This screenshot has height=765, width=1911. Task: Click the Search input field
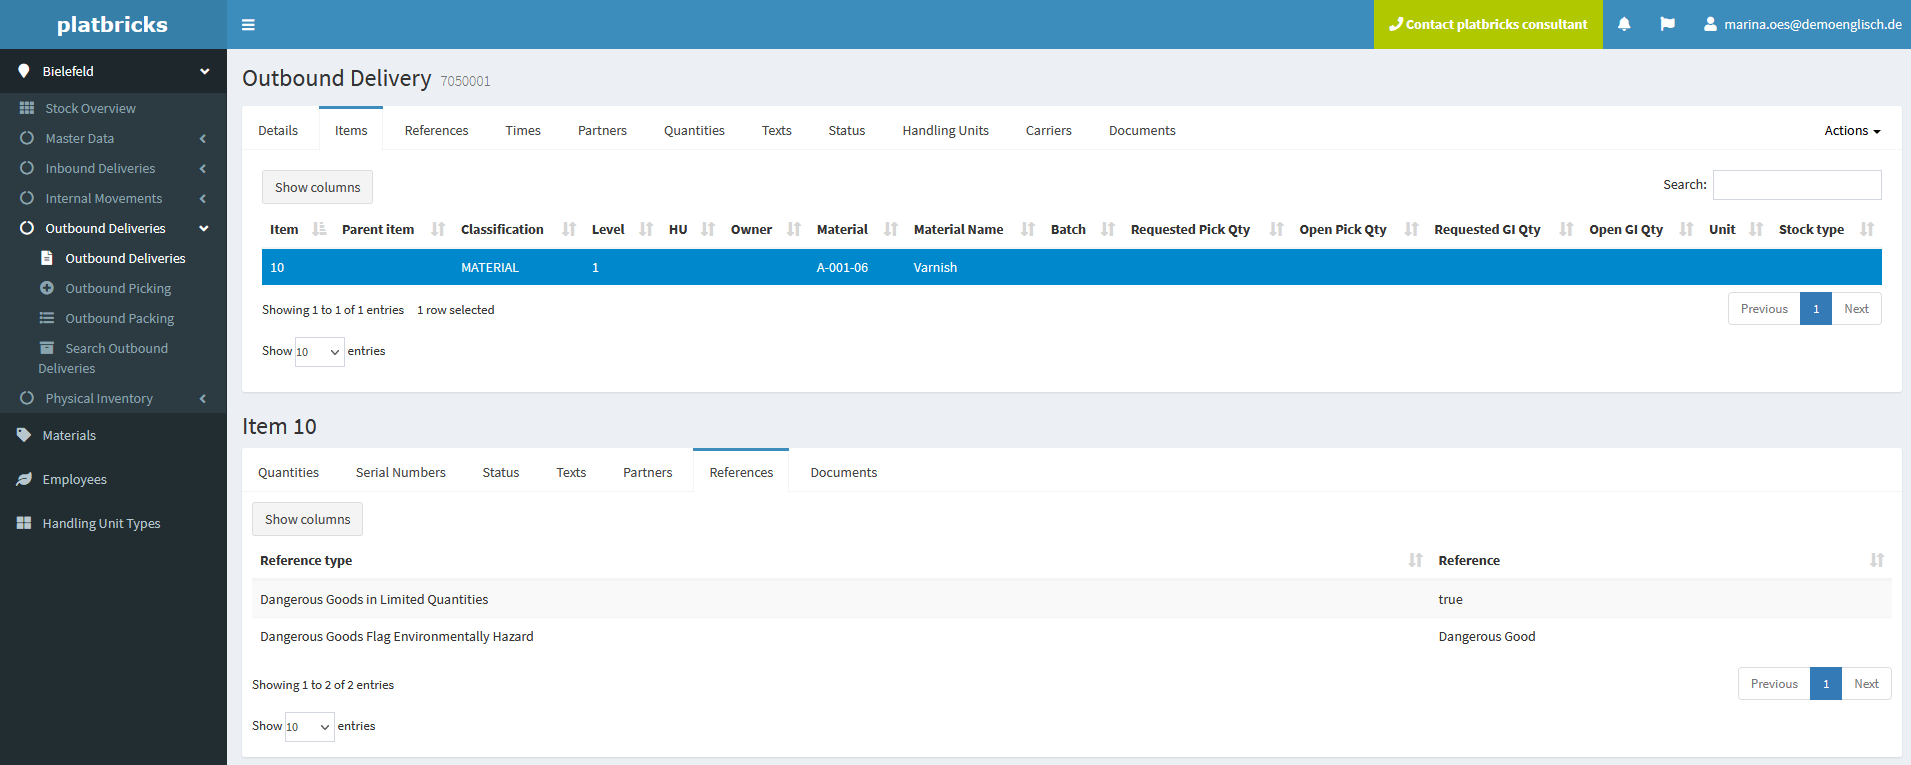pos(1796,185)
